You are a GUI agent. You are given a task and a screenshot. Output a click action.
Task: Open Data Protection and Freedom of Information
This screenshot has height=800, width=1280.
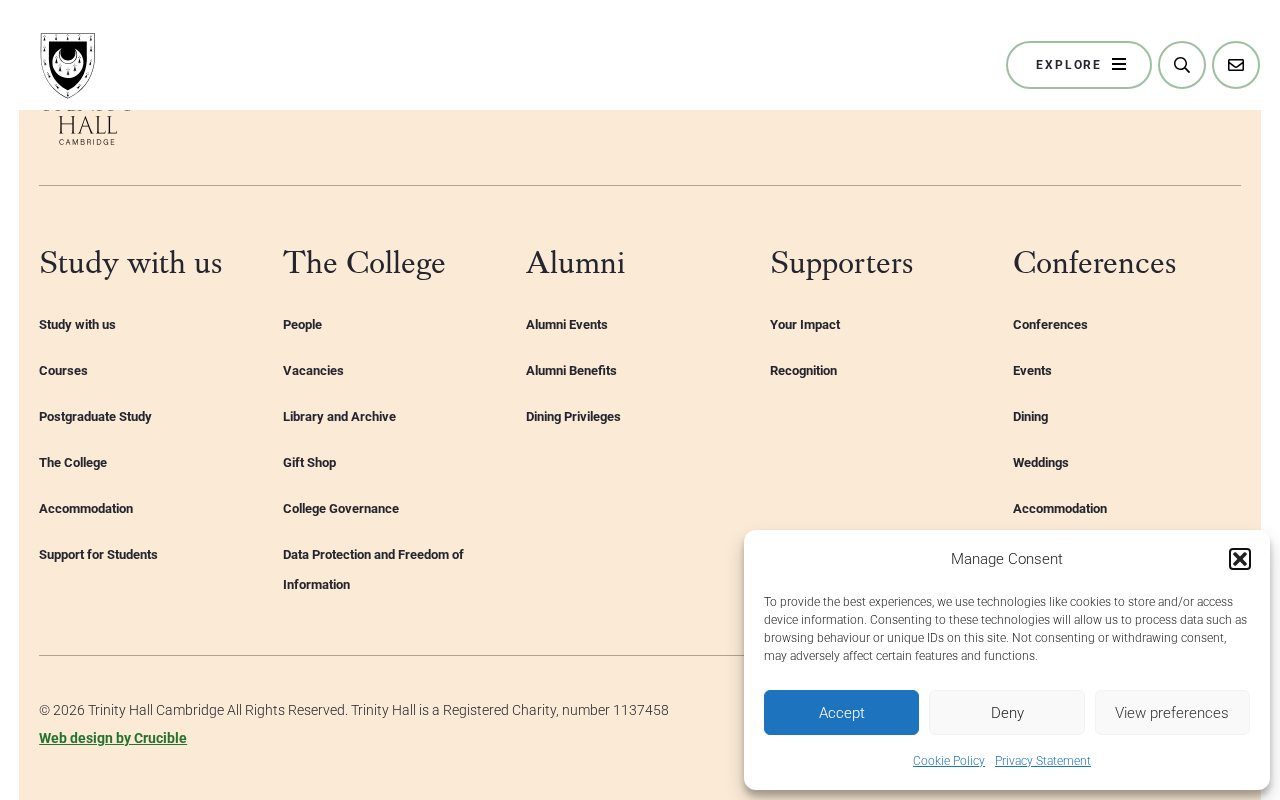point(373,570)
